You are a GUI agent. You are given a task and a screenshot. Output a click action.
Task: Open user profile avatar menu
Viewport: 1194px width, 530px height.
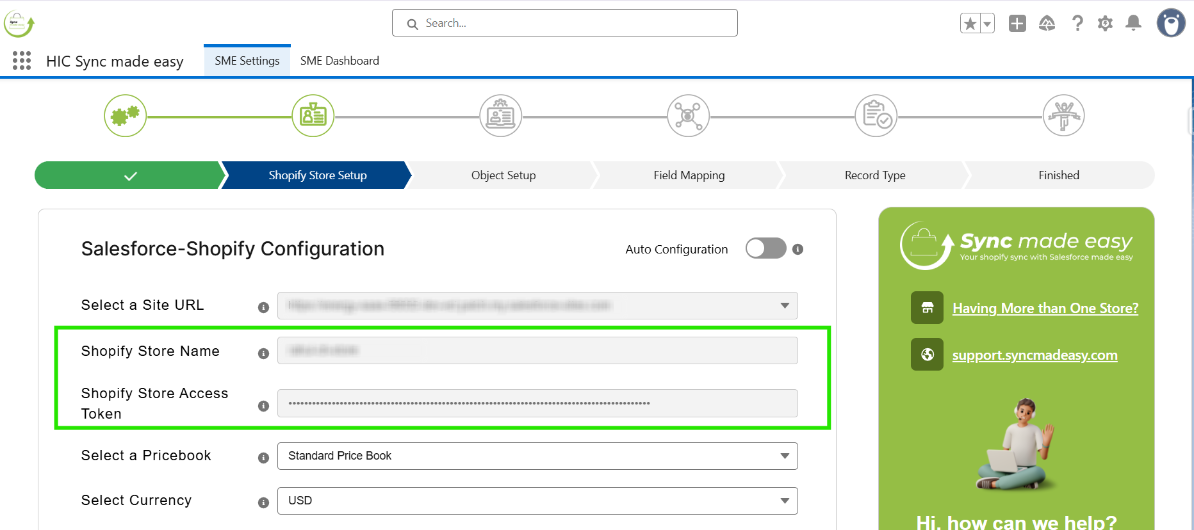pos(1170,24)
